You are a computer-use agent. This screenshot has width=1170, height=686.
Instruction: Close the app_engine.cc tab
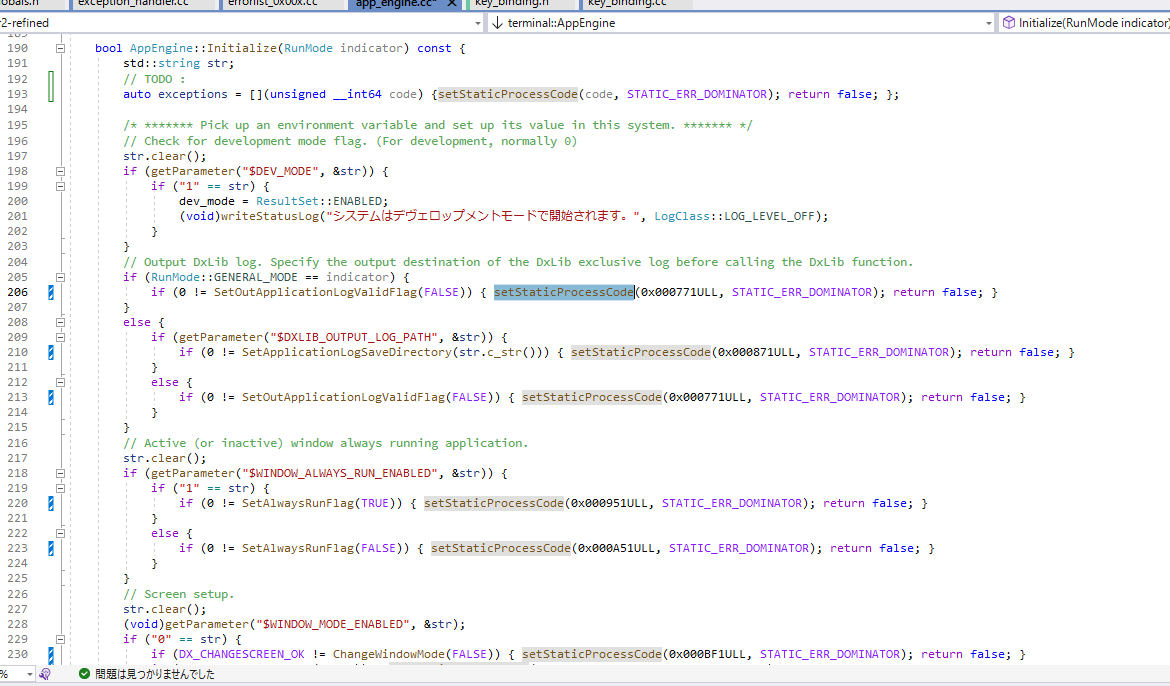pyautogui.click(x=451, y=4)
